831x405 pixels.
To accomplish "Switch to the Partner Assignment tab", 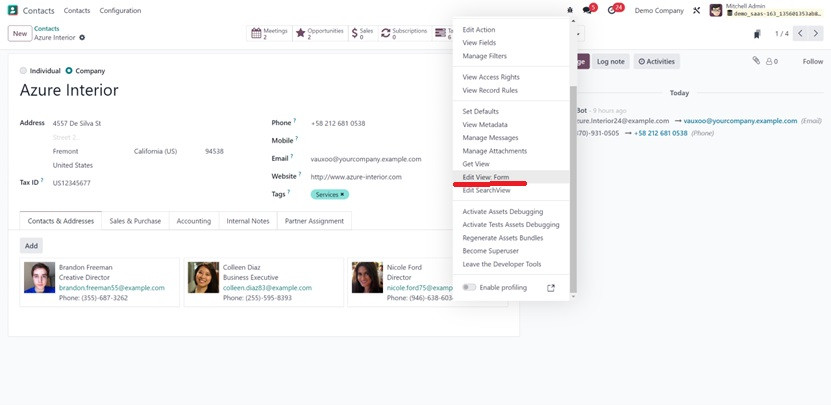I will (x=314, y=221).
